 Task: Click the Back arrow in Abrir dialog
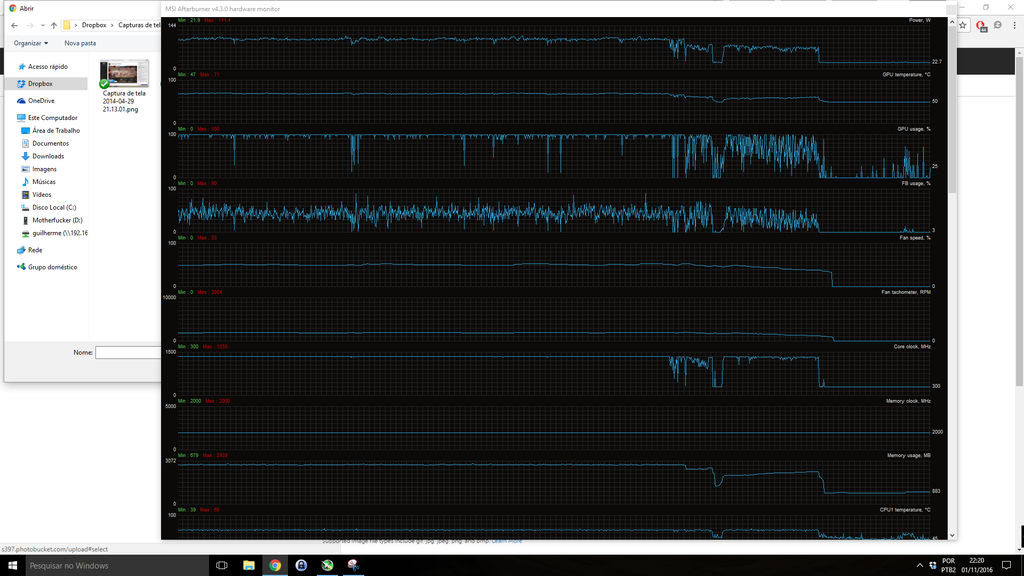(x=14, y=25)
